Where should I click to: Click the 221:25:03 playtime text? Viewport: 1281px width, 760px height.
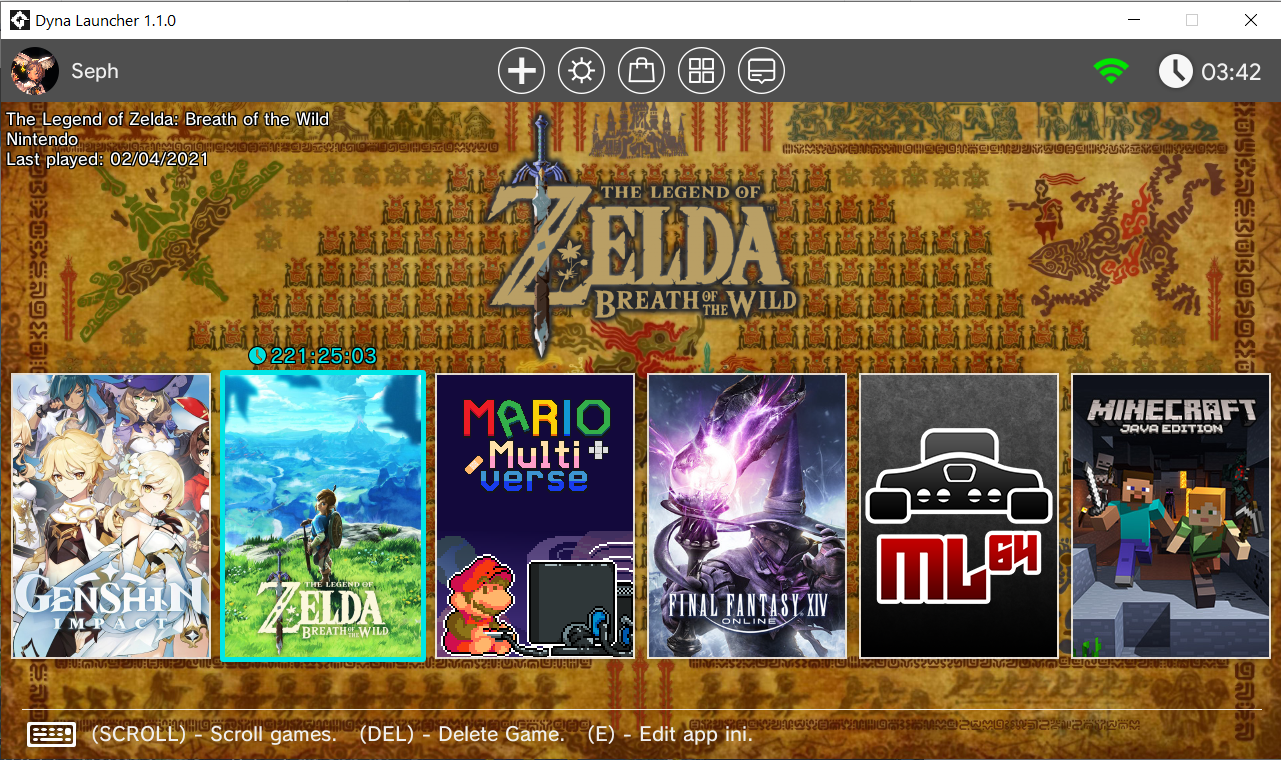pyautogui.click(x=323, y=355)
